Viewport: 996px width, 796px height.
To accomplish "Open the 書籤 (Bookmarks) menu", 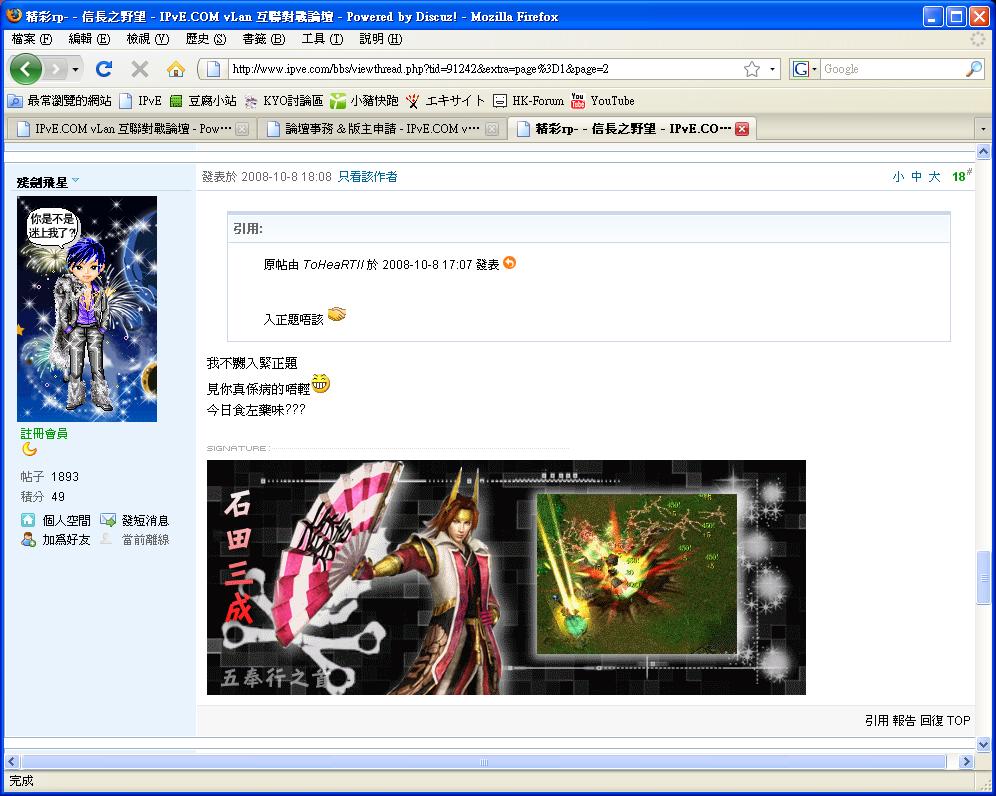I will [x=264, y=39].
